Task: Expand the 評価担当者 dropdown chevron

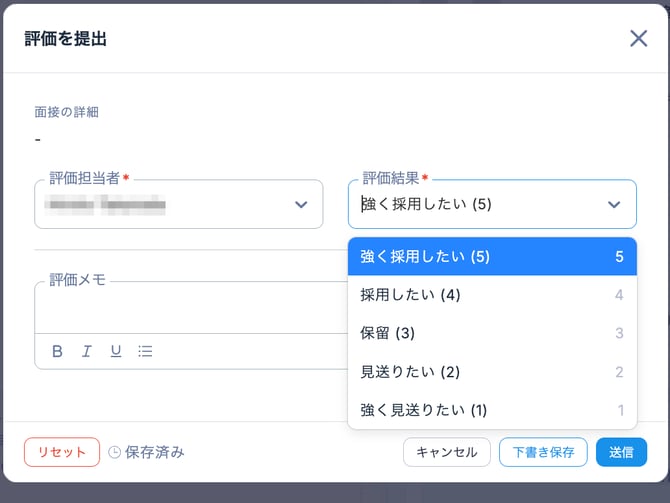Action: 301,205
